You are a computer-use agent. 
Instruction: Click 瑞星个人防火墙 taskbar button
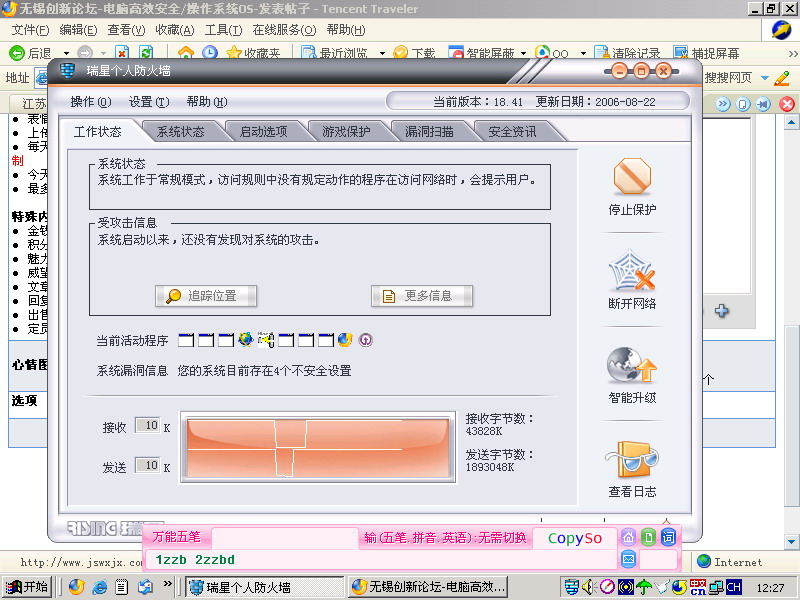coord(264,587)
